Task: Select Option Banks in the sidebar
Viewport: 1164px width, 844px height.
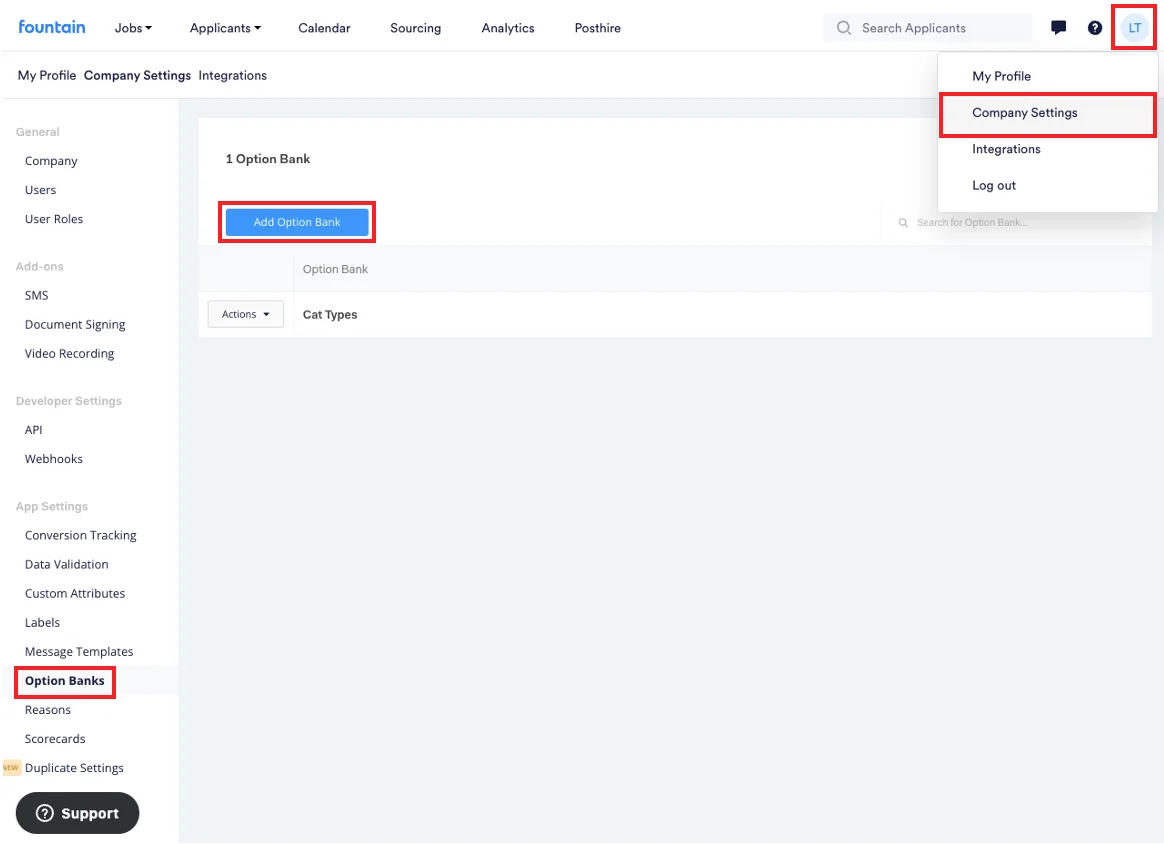Action: pyautogui.click(x=65, y=681)
